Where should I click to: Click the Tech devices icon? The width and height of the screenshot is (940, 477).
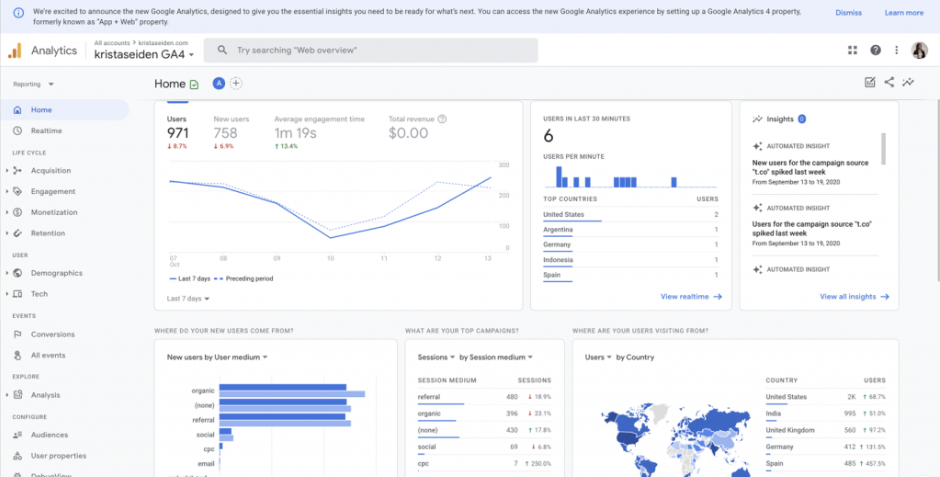pos(18,294)
